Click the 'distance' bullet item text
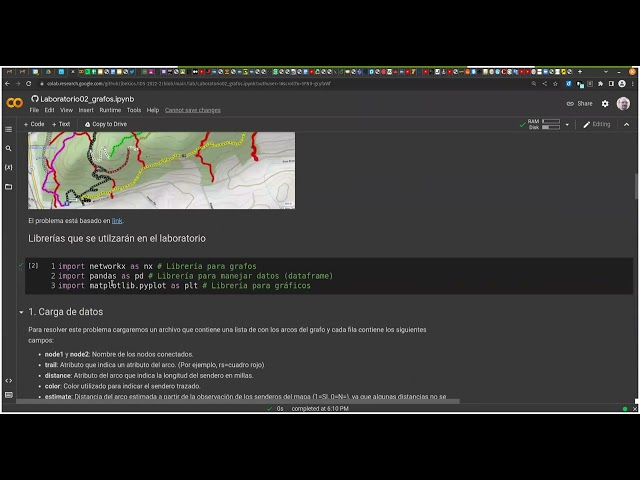The image size is (640, 480). coord(149,376)
